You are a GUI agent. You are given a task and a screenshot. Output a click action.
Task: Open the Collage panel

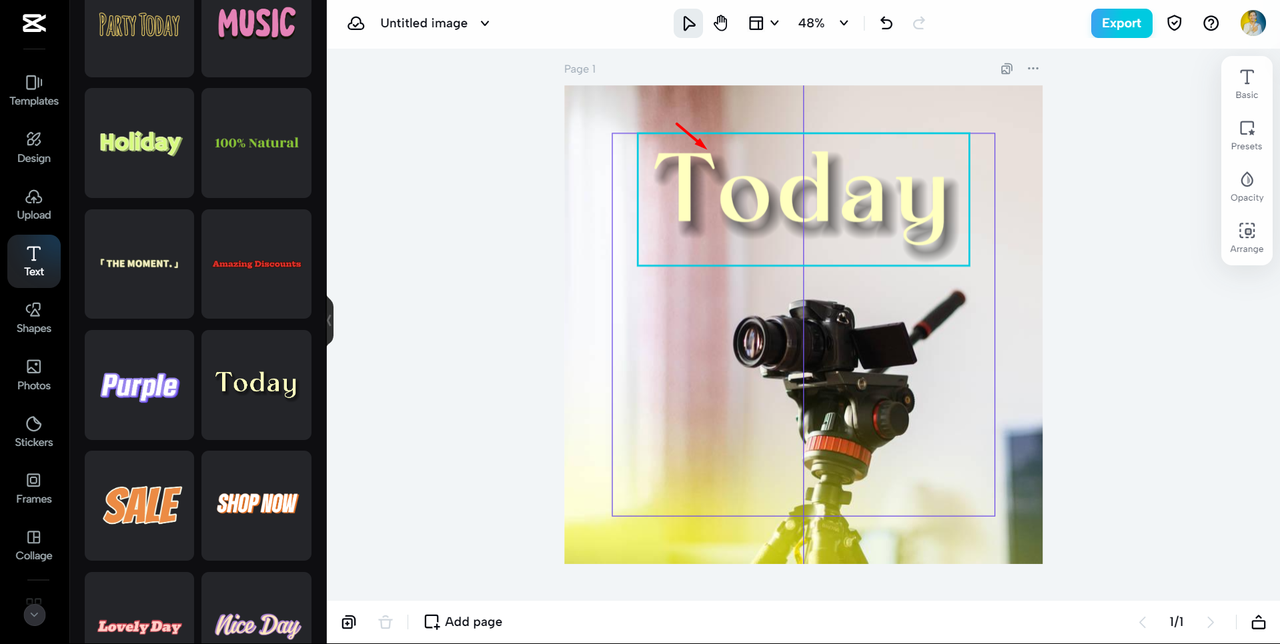click(34, 545)
